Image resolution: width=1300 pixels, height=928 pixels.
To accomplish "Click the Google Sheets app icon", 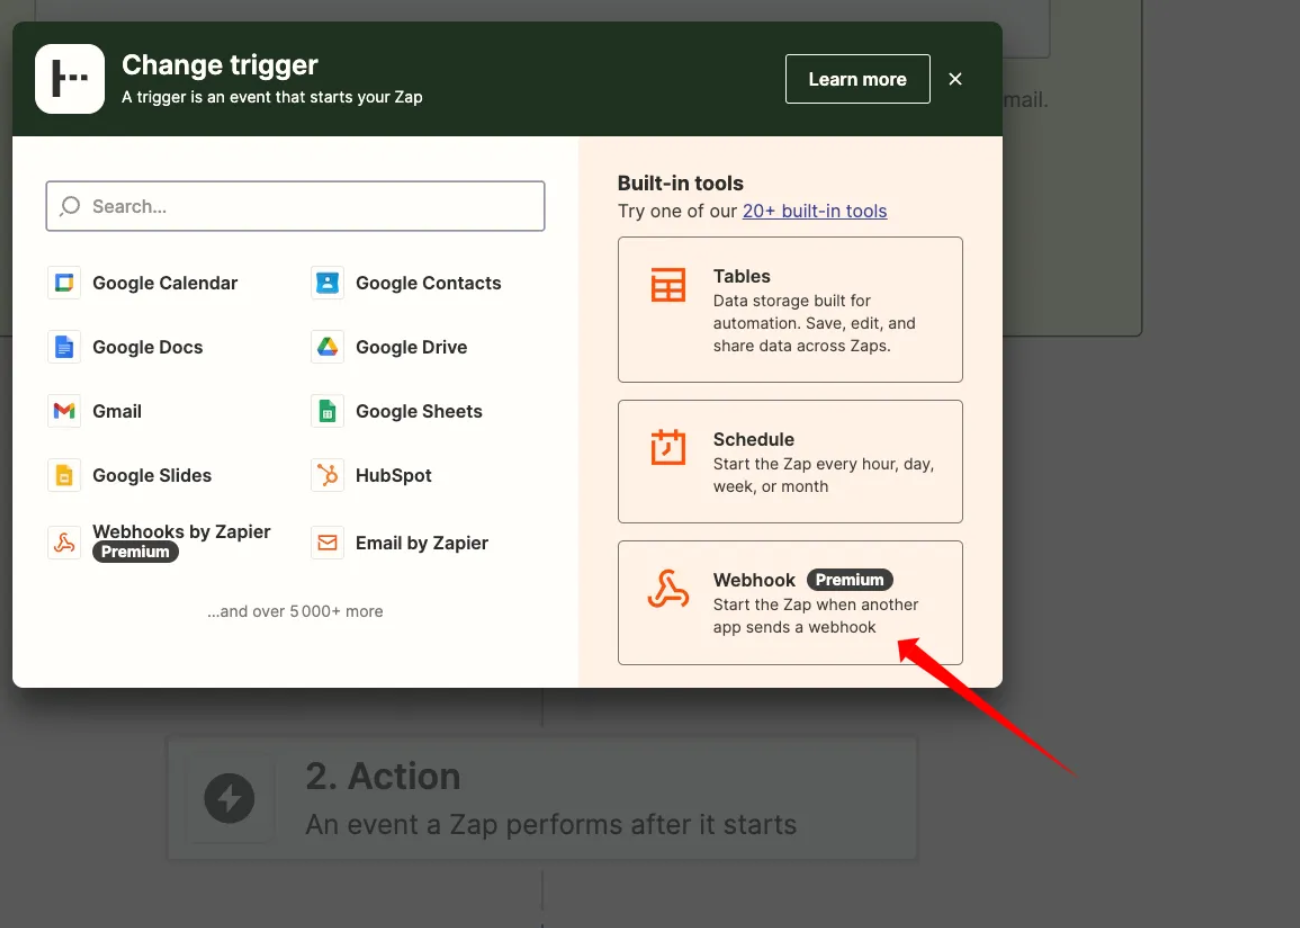I will [327, 411].
